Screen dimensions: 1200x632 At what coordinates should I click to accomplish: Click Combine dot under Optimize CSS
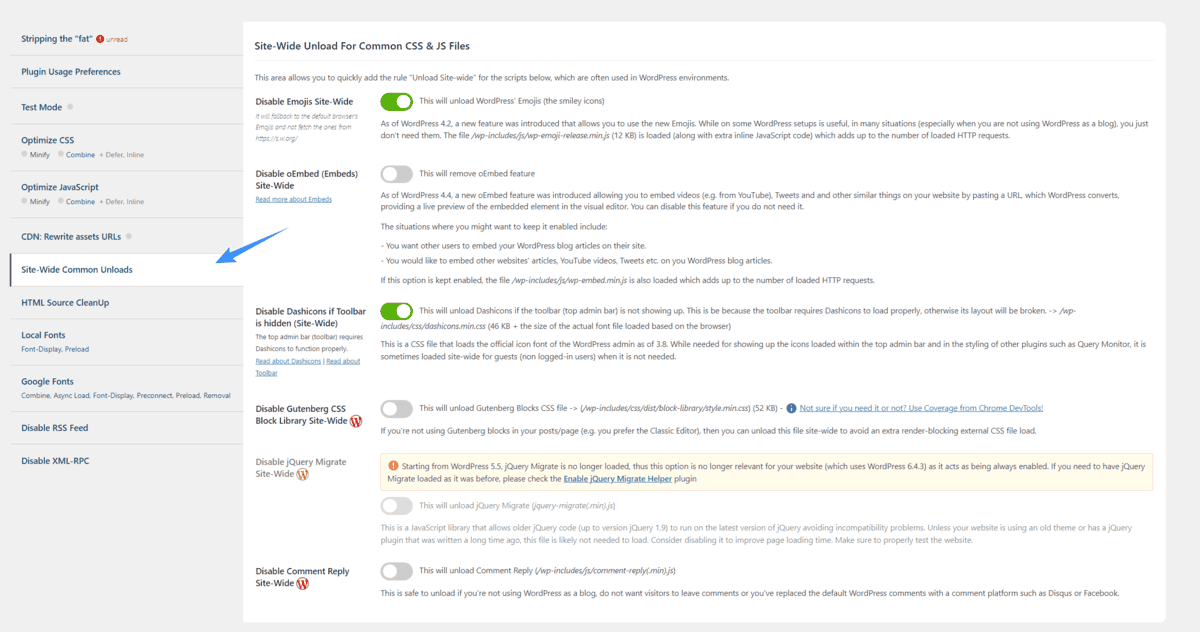[x=60, y=155]
